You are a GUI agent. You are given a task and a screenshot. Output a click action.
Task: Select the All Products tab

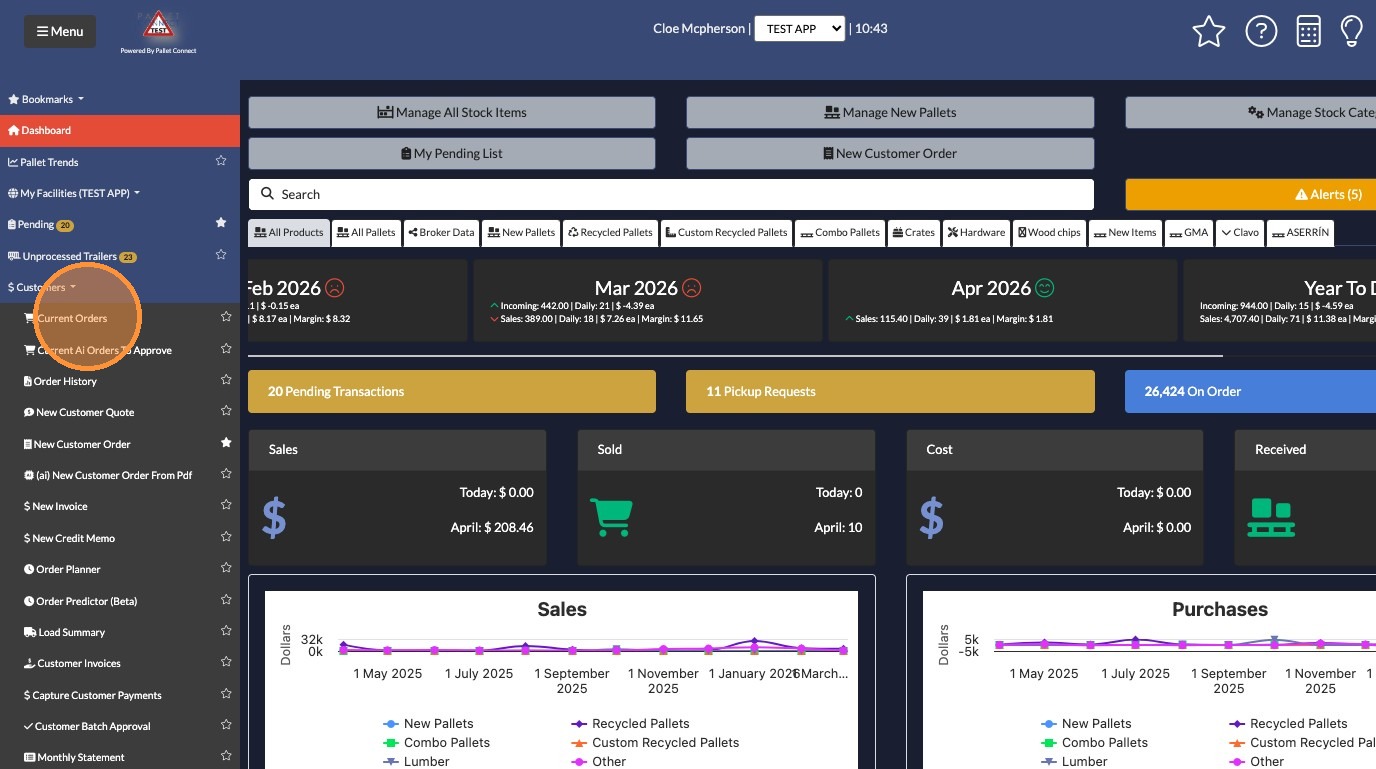pos(289,233)
